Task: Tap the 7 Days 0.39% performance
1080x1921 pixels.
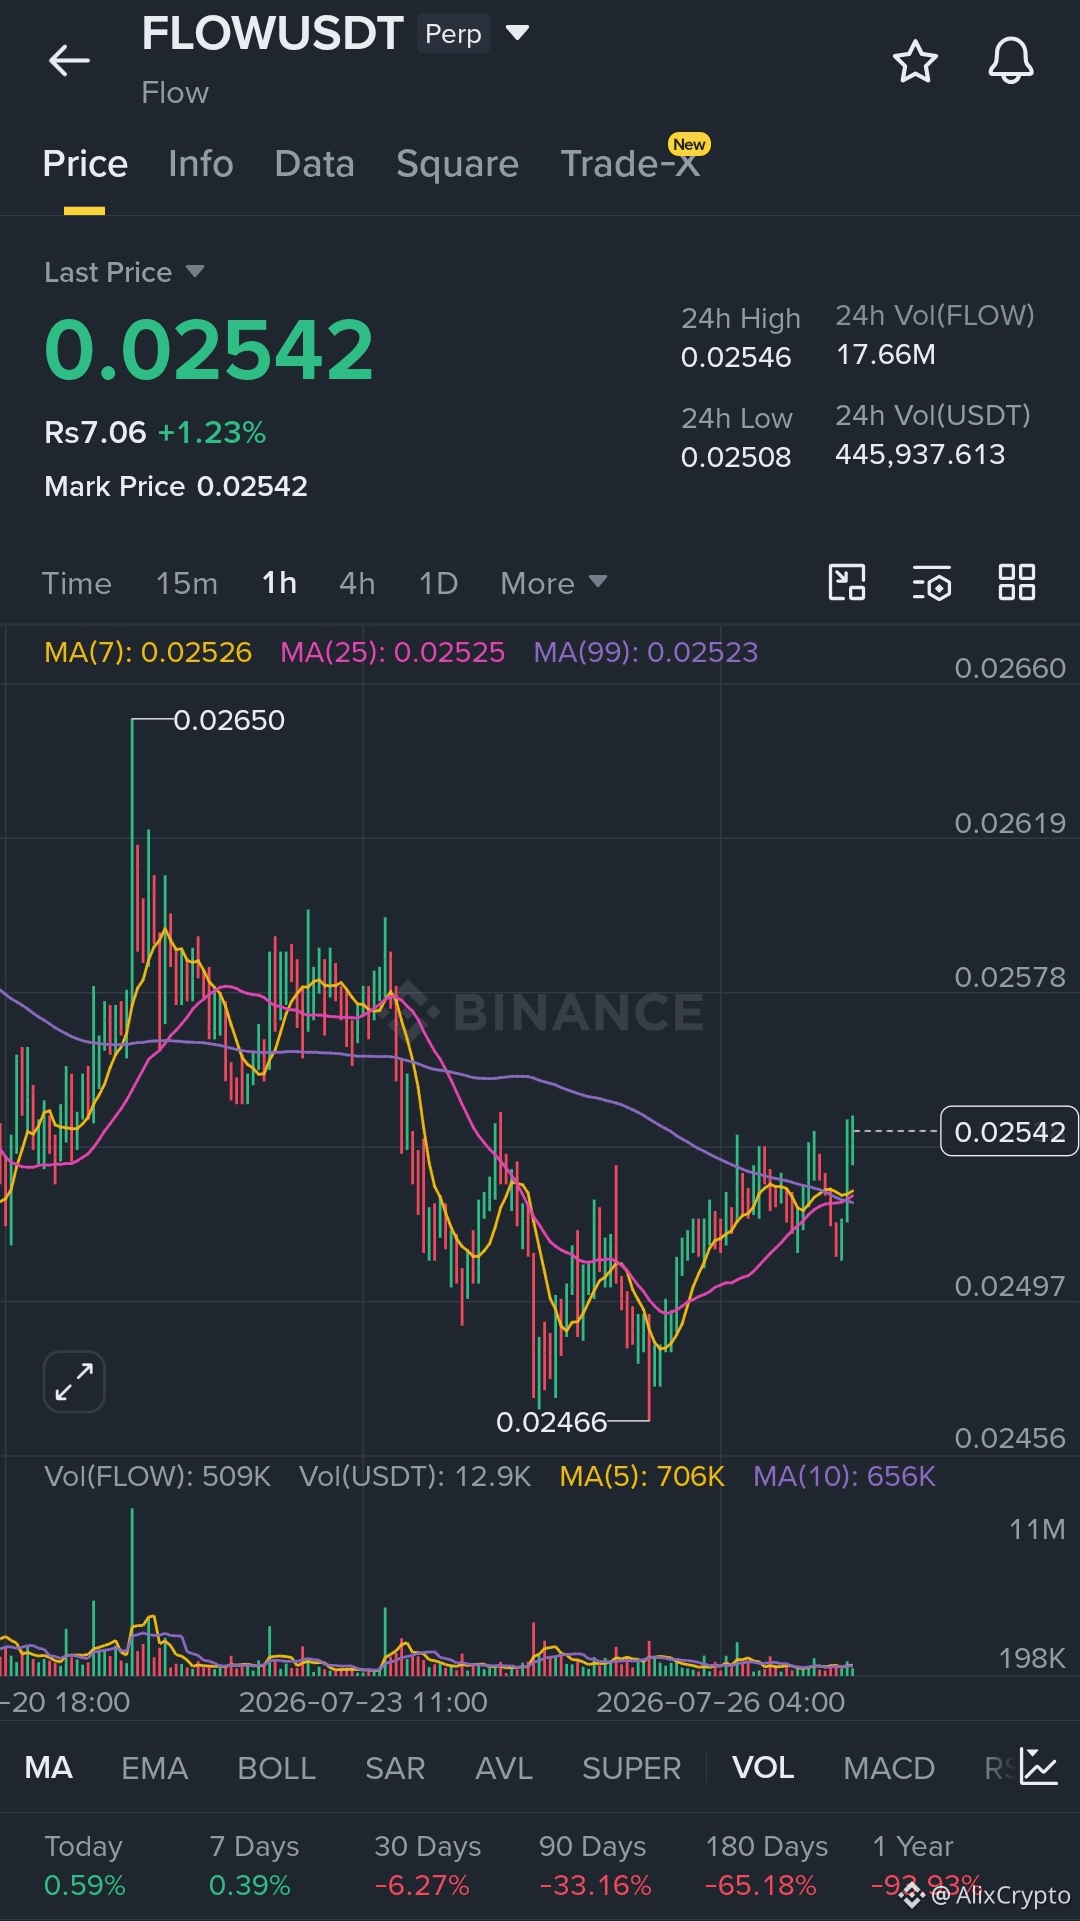Action: click(254, 1865)
